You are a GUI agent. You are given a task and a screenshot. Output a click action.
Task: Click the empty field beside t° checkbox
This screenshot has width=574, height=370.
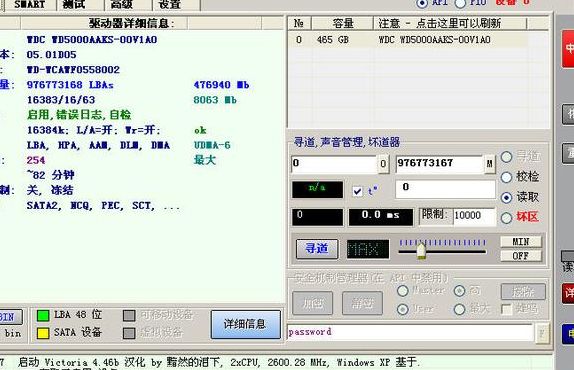click(445, 189)
